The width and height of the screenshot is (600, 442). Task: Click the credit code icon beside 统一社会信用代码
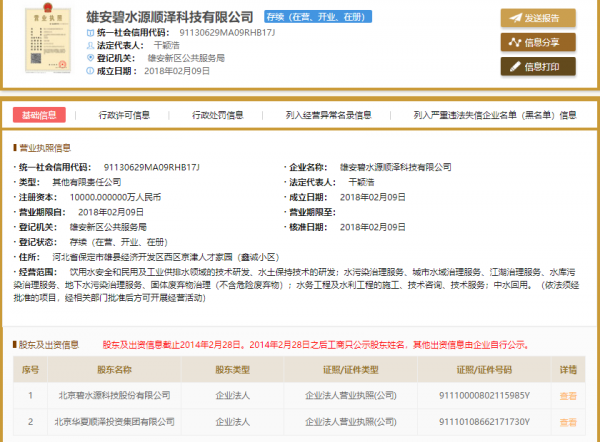click(90, 33)
